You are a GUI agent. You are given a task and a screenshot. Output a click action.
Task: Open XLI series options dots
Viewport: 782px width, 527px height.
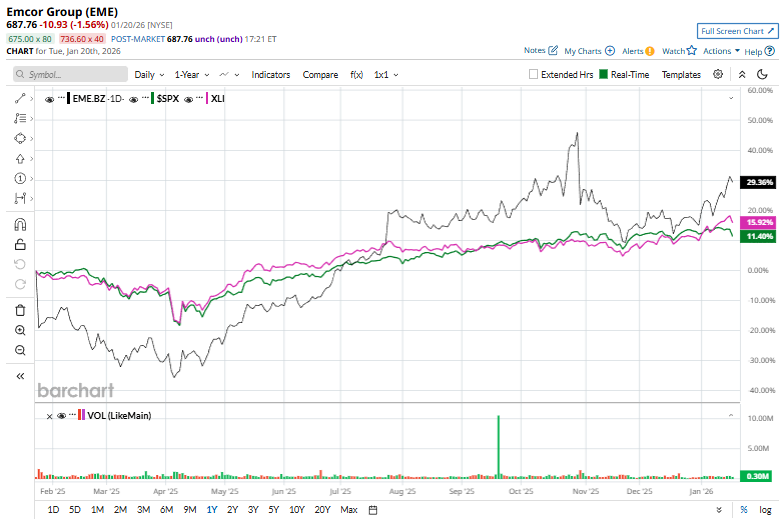coord(200,98)
